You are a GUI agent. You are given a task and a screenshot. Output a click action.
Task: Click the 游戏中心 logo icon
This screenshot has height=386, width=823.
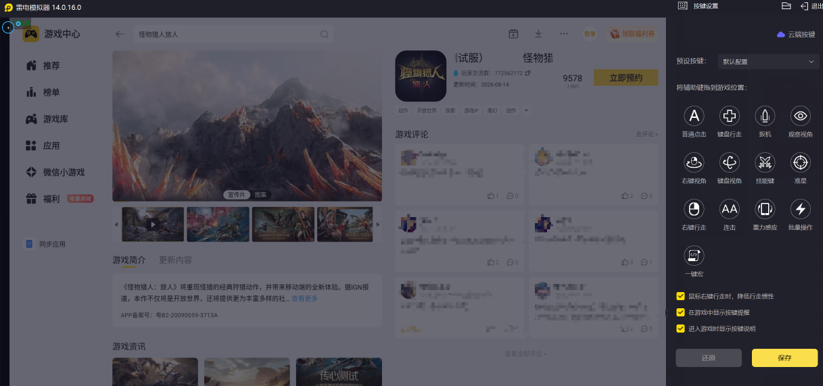(31, 34)
